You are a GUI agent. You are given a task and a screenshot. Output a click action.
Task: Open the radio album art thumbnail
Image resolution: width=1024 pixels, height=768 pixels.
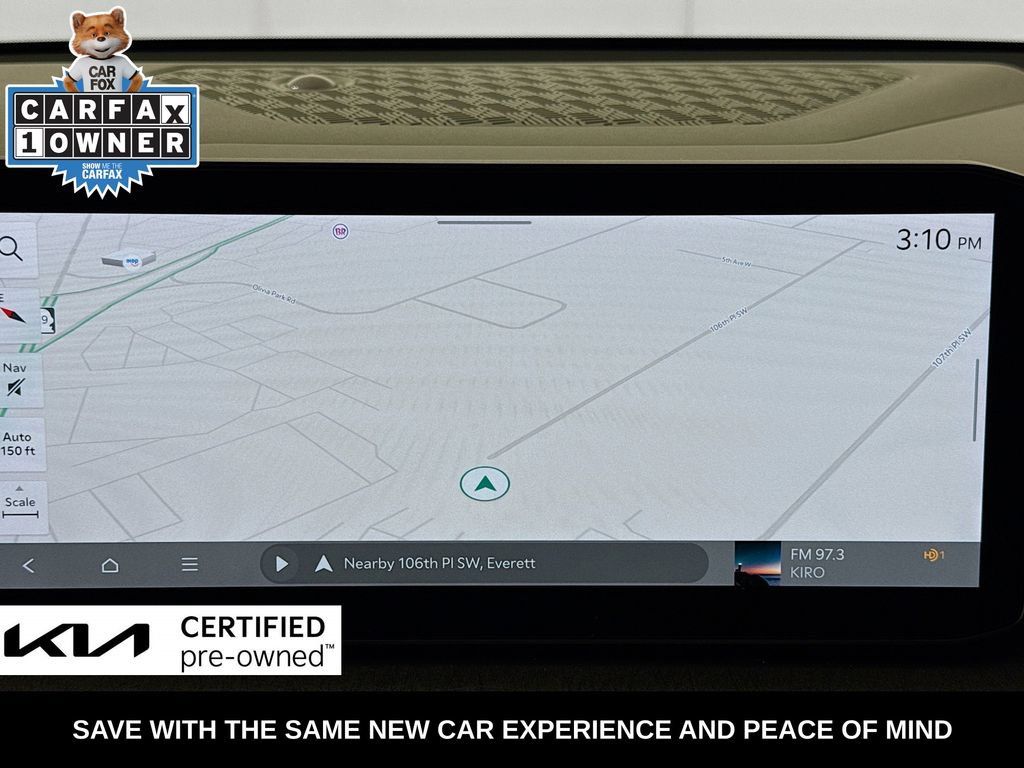pos(757,564)
